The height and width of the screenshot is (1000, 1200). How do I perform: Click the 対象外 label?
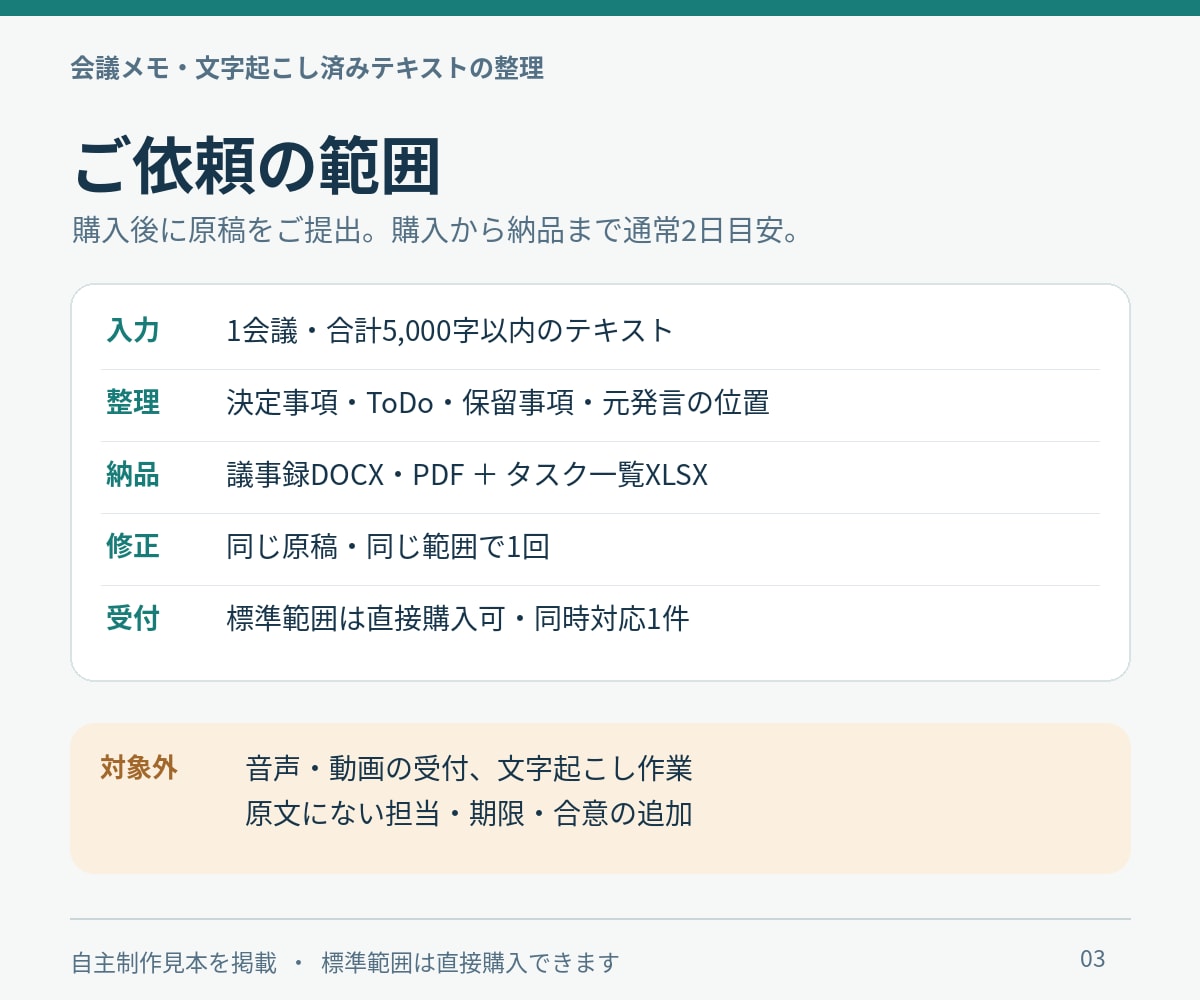(139, 768)
